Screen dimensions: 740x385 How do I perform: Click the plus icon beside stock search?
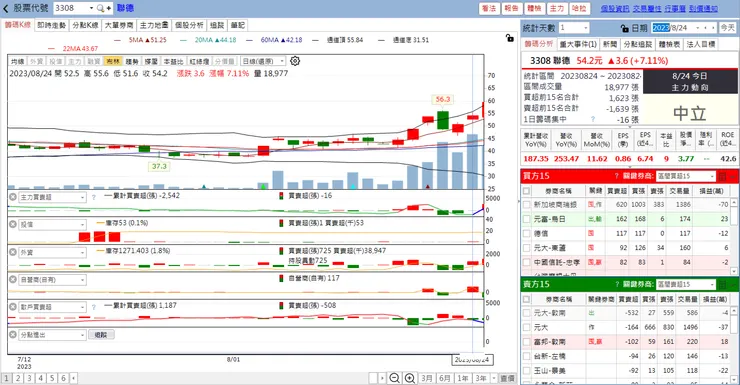click(109, 8)
